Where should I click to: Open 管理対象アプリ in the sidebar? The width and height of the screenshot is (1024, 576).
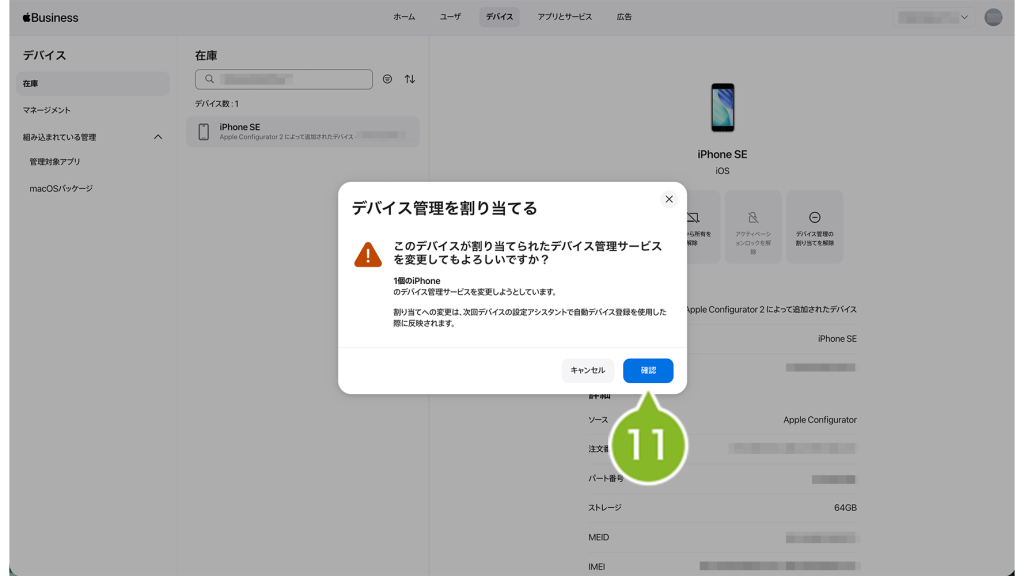(55, 162)
